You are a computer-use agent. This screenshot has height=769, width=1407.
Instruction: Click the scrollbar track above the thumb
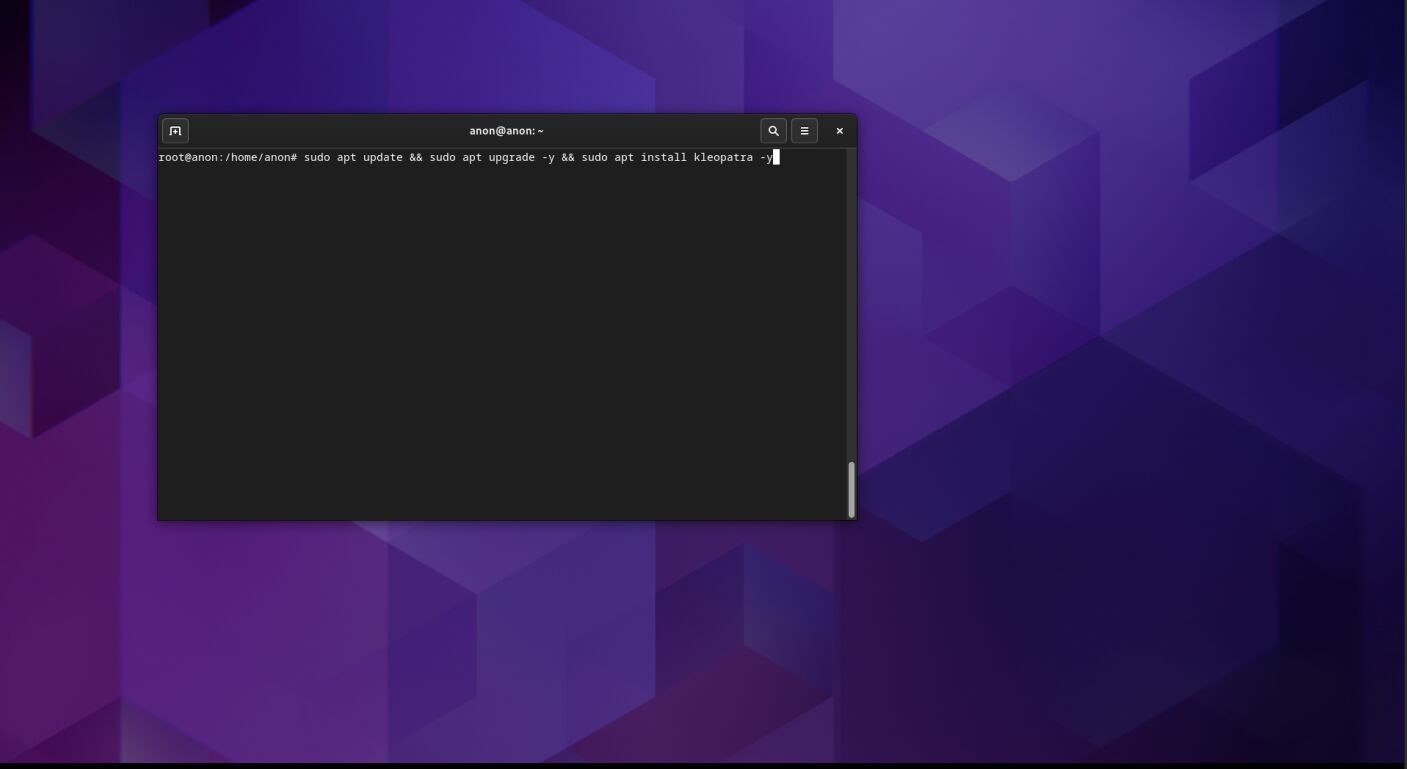click(851, 300)
